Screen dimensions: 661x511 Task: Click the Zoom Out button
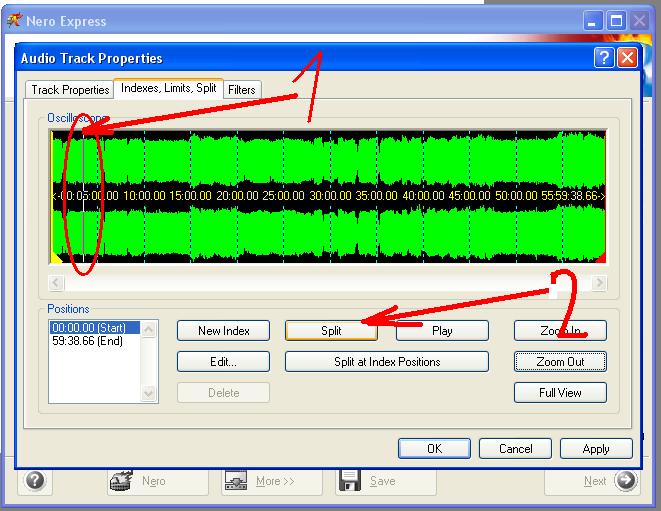(x=560, y=362)
